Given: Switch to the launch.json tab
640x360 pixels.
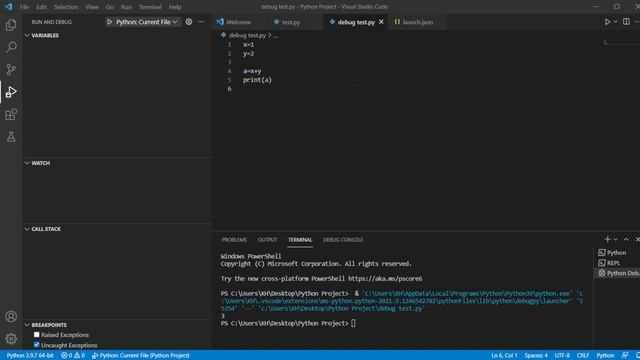Looking at the screenshot, I should 418,22.
